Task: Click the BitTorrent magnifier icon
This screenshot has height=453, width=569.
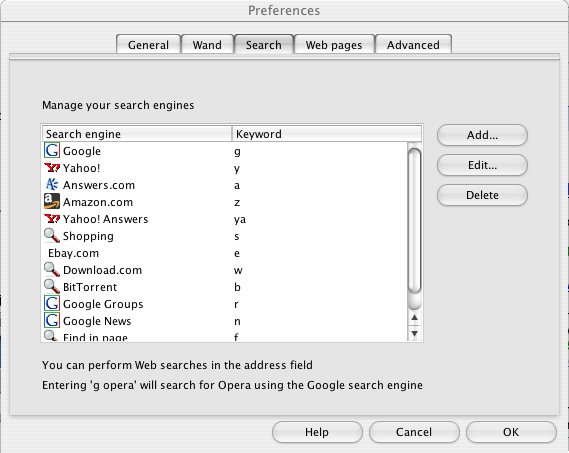Action: pos(52,286)
